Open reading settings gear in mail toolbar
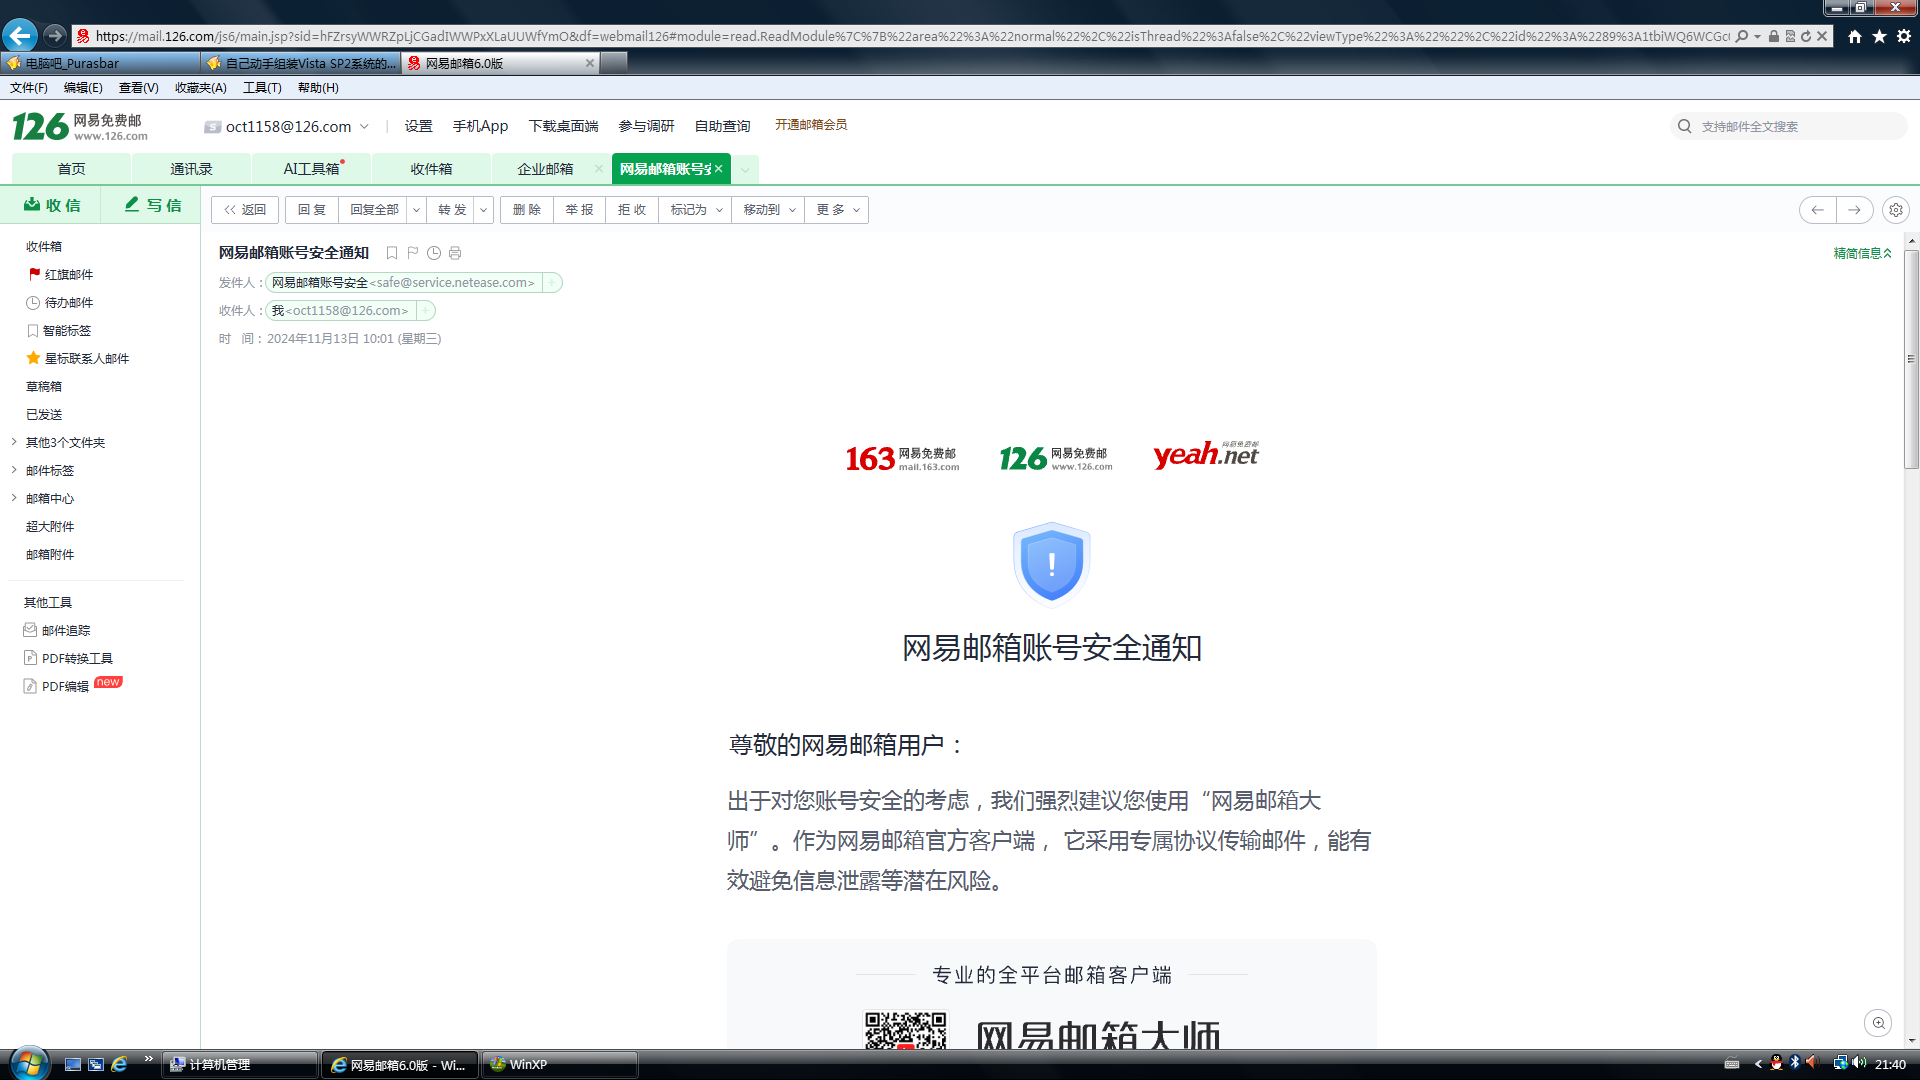This screenshot has height=1080, width=1920. click(1895, 210)
